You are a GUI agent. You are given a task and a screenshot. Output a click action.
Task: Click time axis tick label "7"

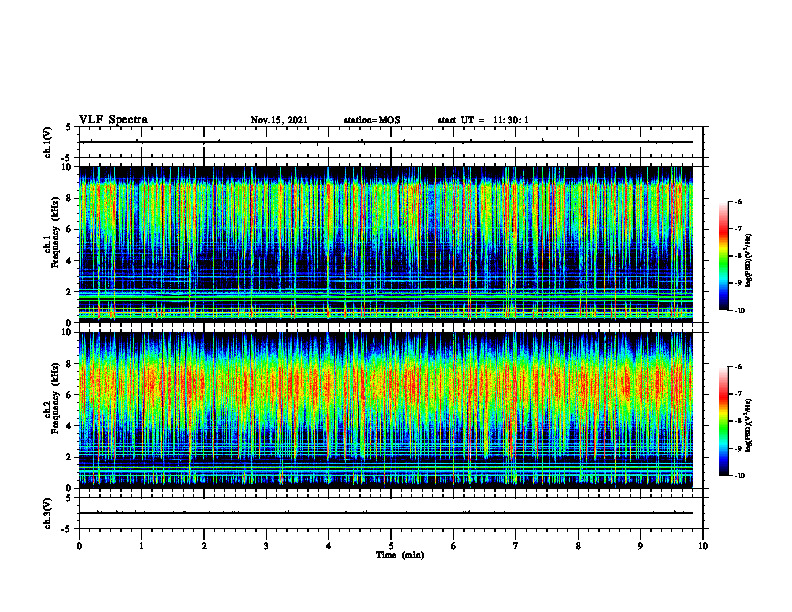coord(516,546)
